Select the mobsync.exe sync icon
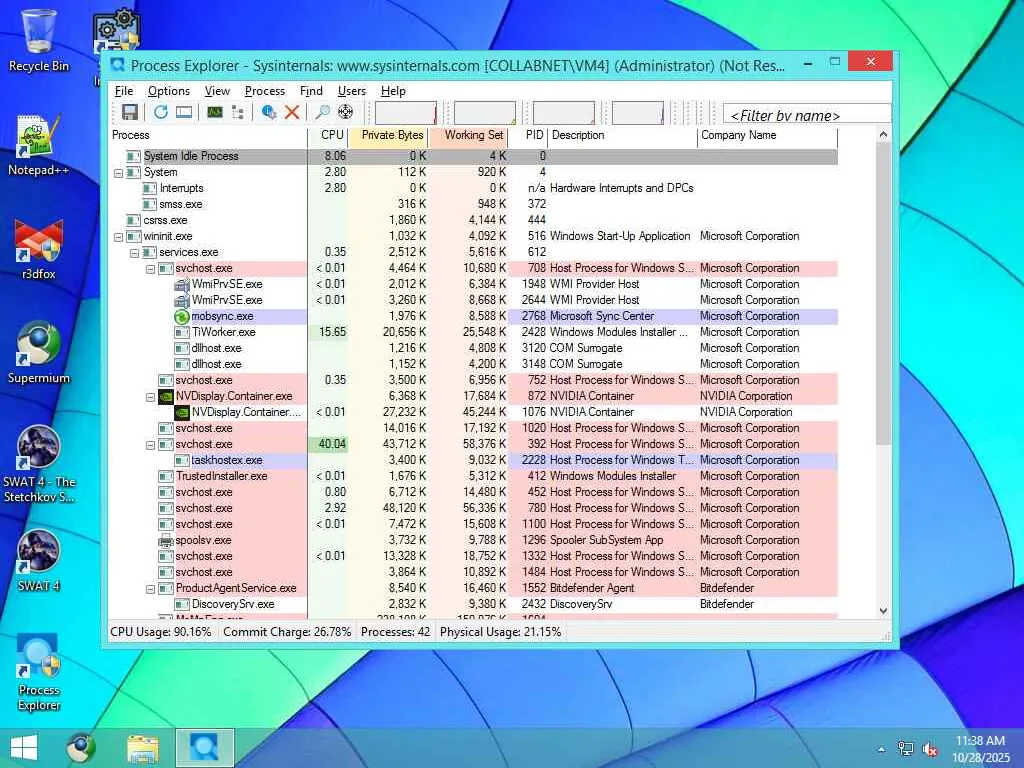The height and width of the screenshot is (768, 1024). click(x=182, y=316)
